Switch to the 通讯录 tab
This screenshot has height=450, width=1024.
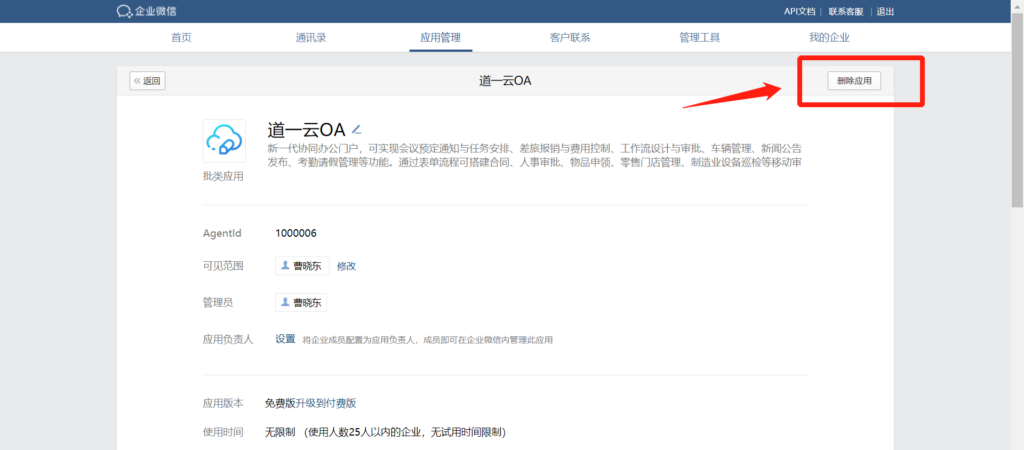coord(310,37)
